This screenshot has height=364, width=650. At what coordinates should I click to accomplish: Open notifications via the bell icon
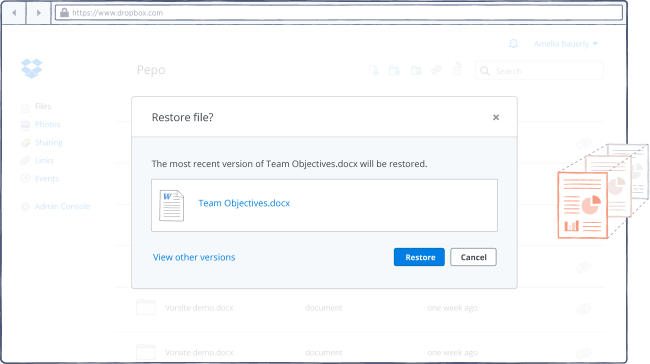pyautogui.click(x=513, y=44)
